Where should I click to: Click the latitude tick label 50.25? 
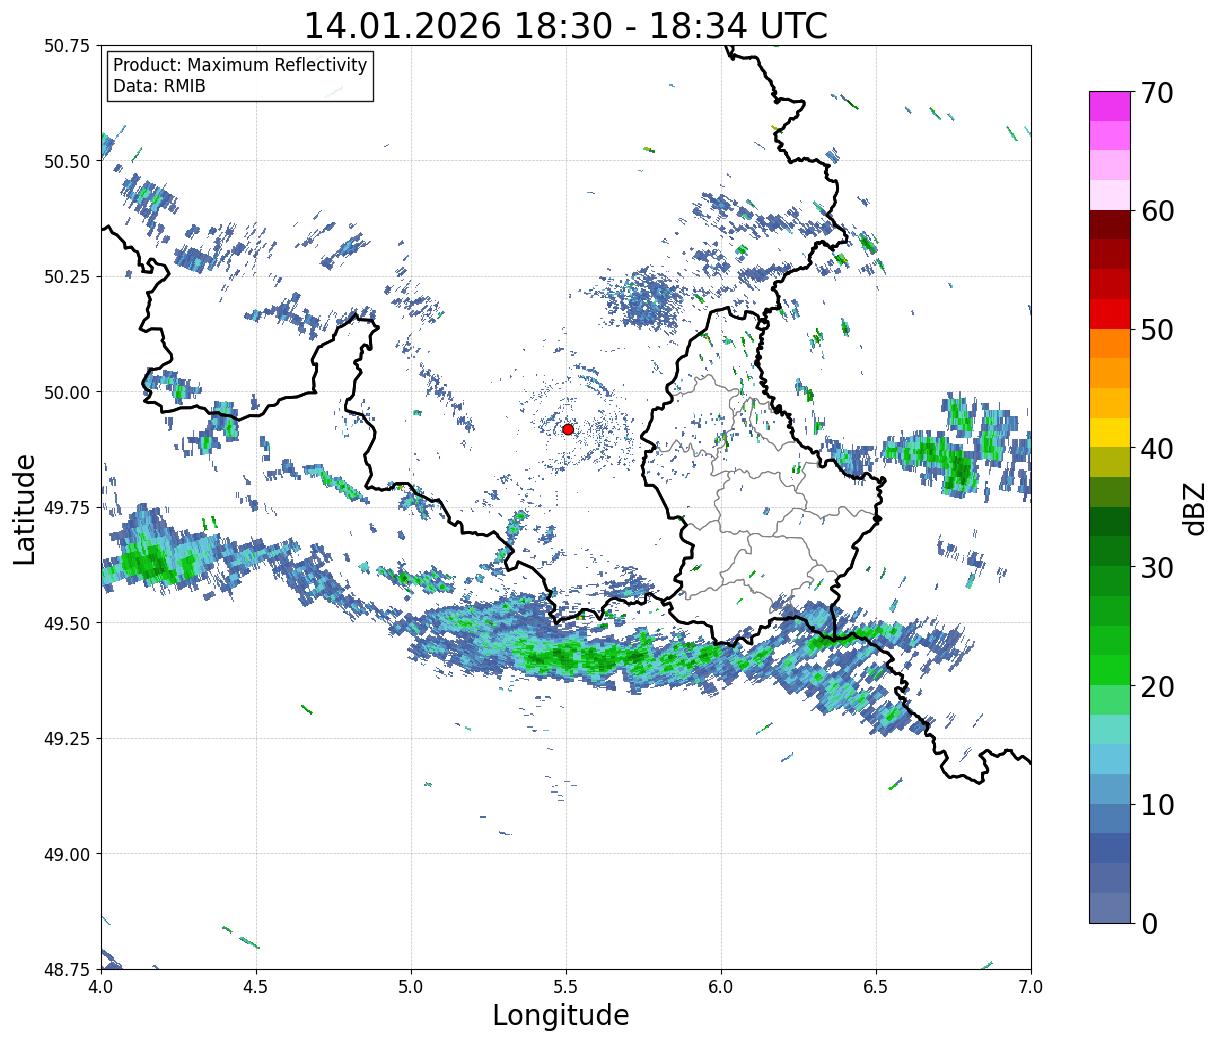pos(67,276)
